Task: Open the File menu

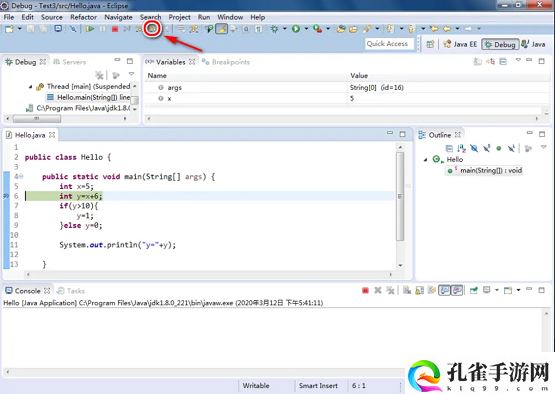Action: [x=9, y=17]
